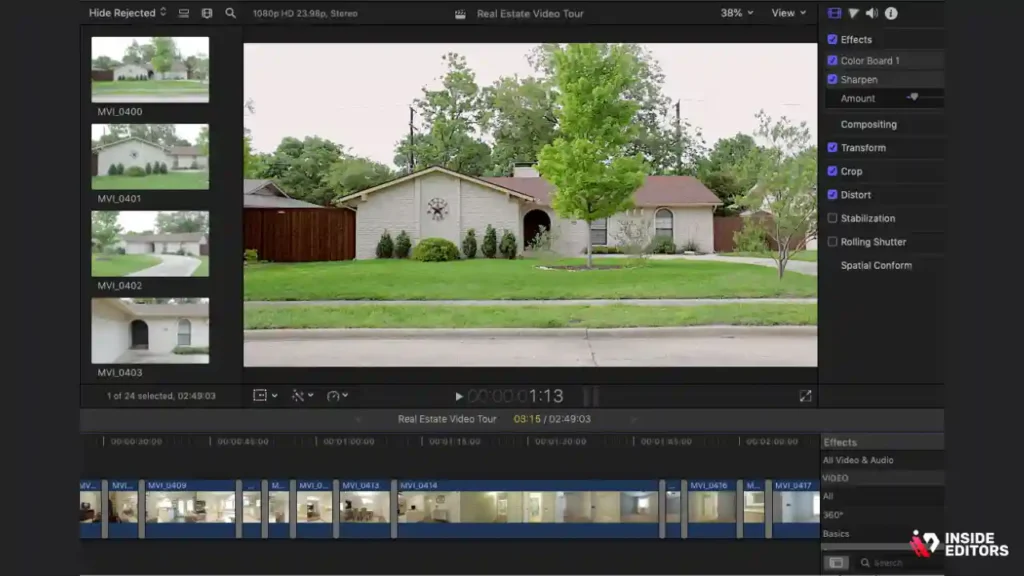Screen dimensions: 1024x576
Task: Enable the Rolling Shutter checkbox
Action: click(832, 242)
